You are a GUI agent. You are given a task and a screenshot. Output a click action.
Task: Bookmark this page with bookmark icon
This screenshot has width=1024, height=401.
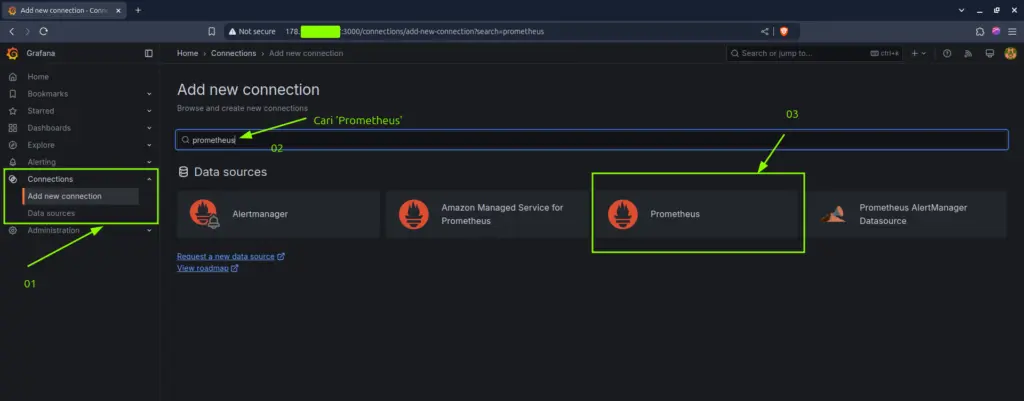(x=212, y=31)
